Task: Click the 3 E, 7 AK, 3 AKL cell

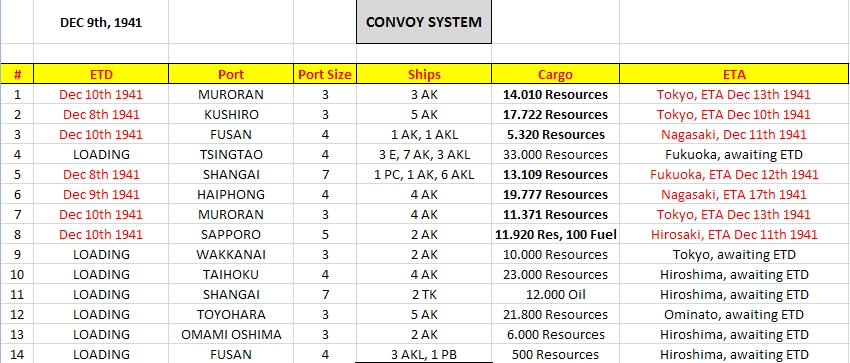Action: coord(423,154)
